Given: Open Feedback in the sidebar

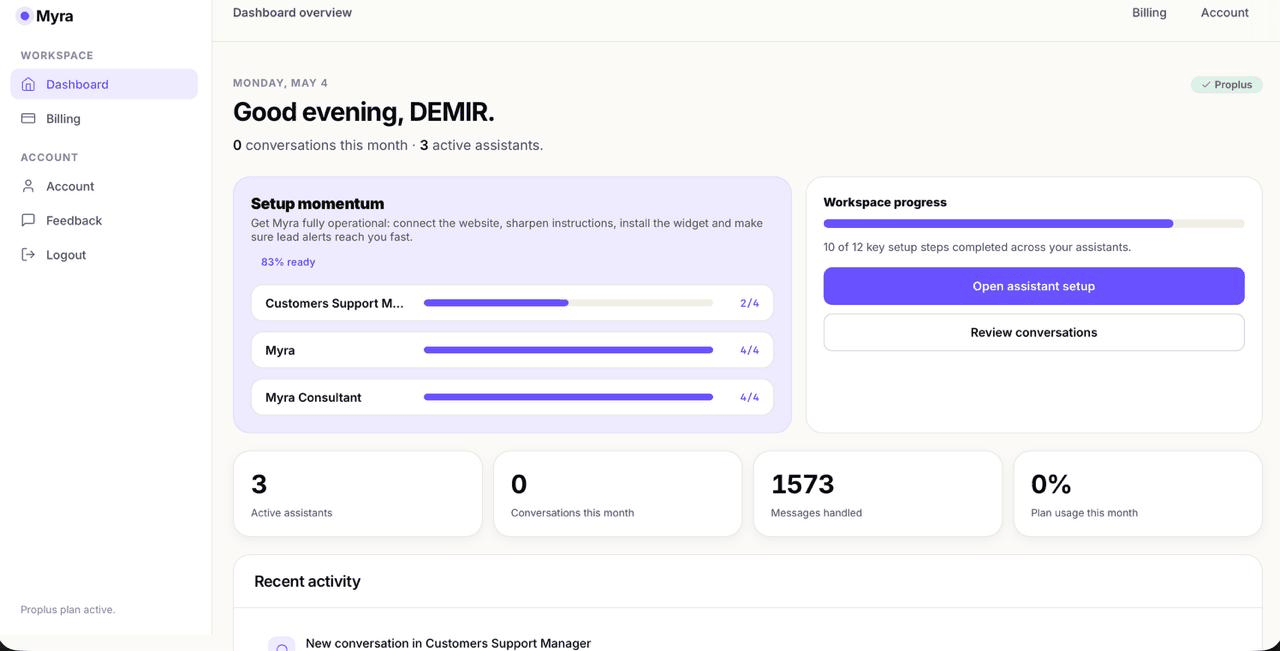Looking at the screenshot, I should 104,220.
